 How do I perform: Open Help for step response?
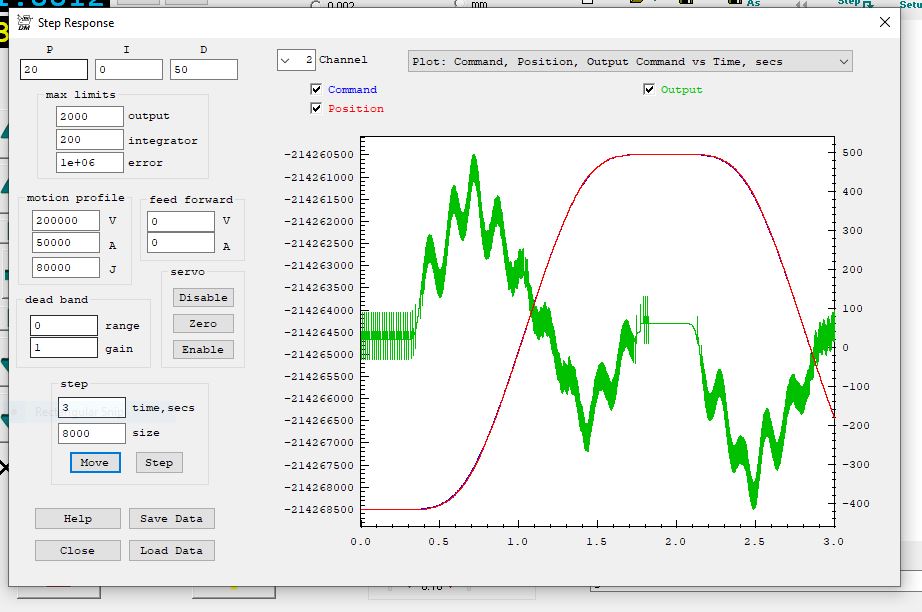click(x=77, y=519)
